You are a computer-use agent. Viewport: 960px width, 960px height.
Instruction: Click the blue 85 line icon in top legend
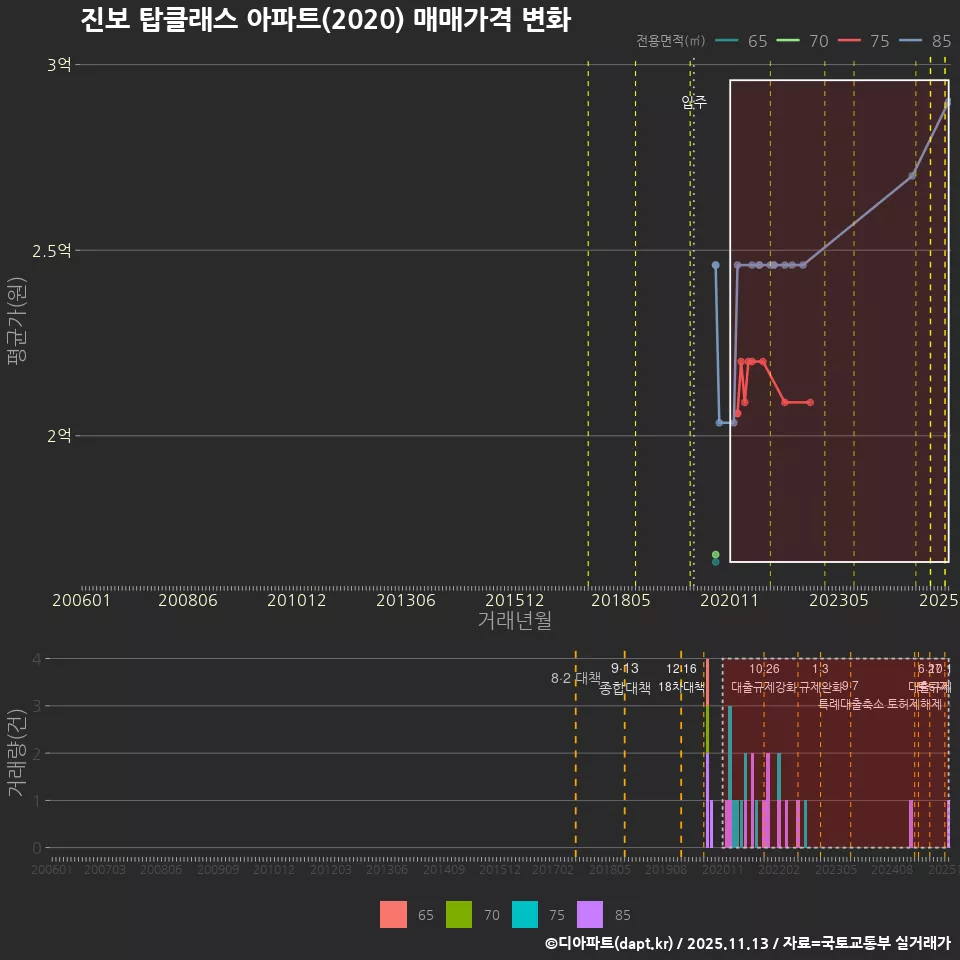pos(912,41)
